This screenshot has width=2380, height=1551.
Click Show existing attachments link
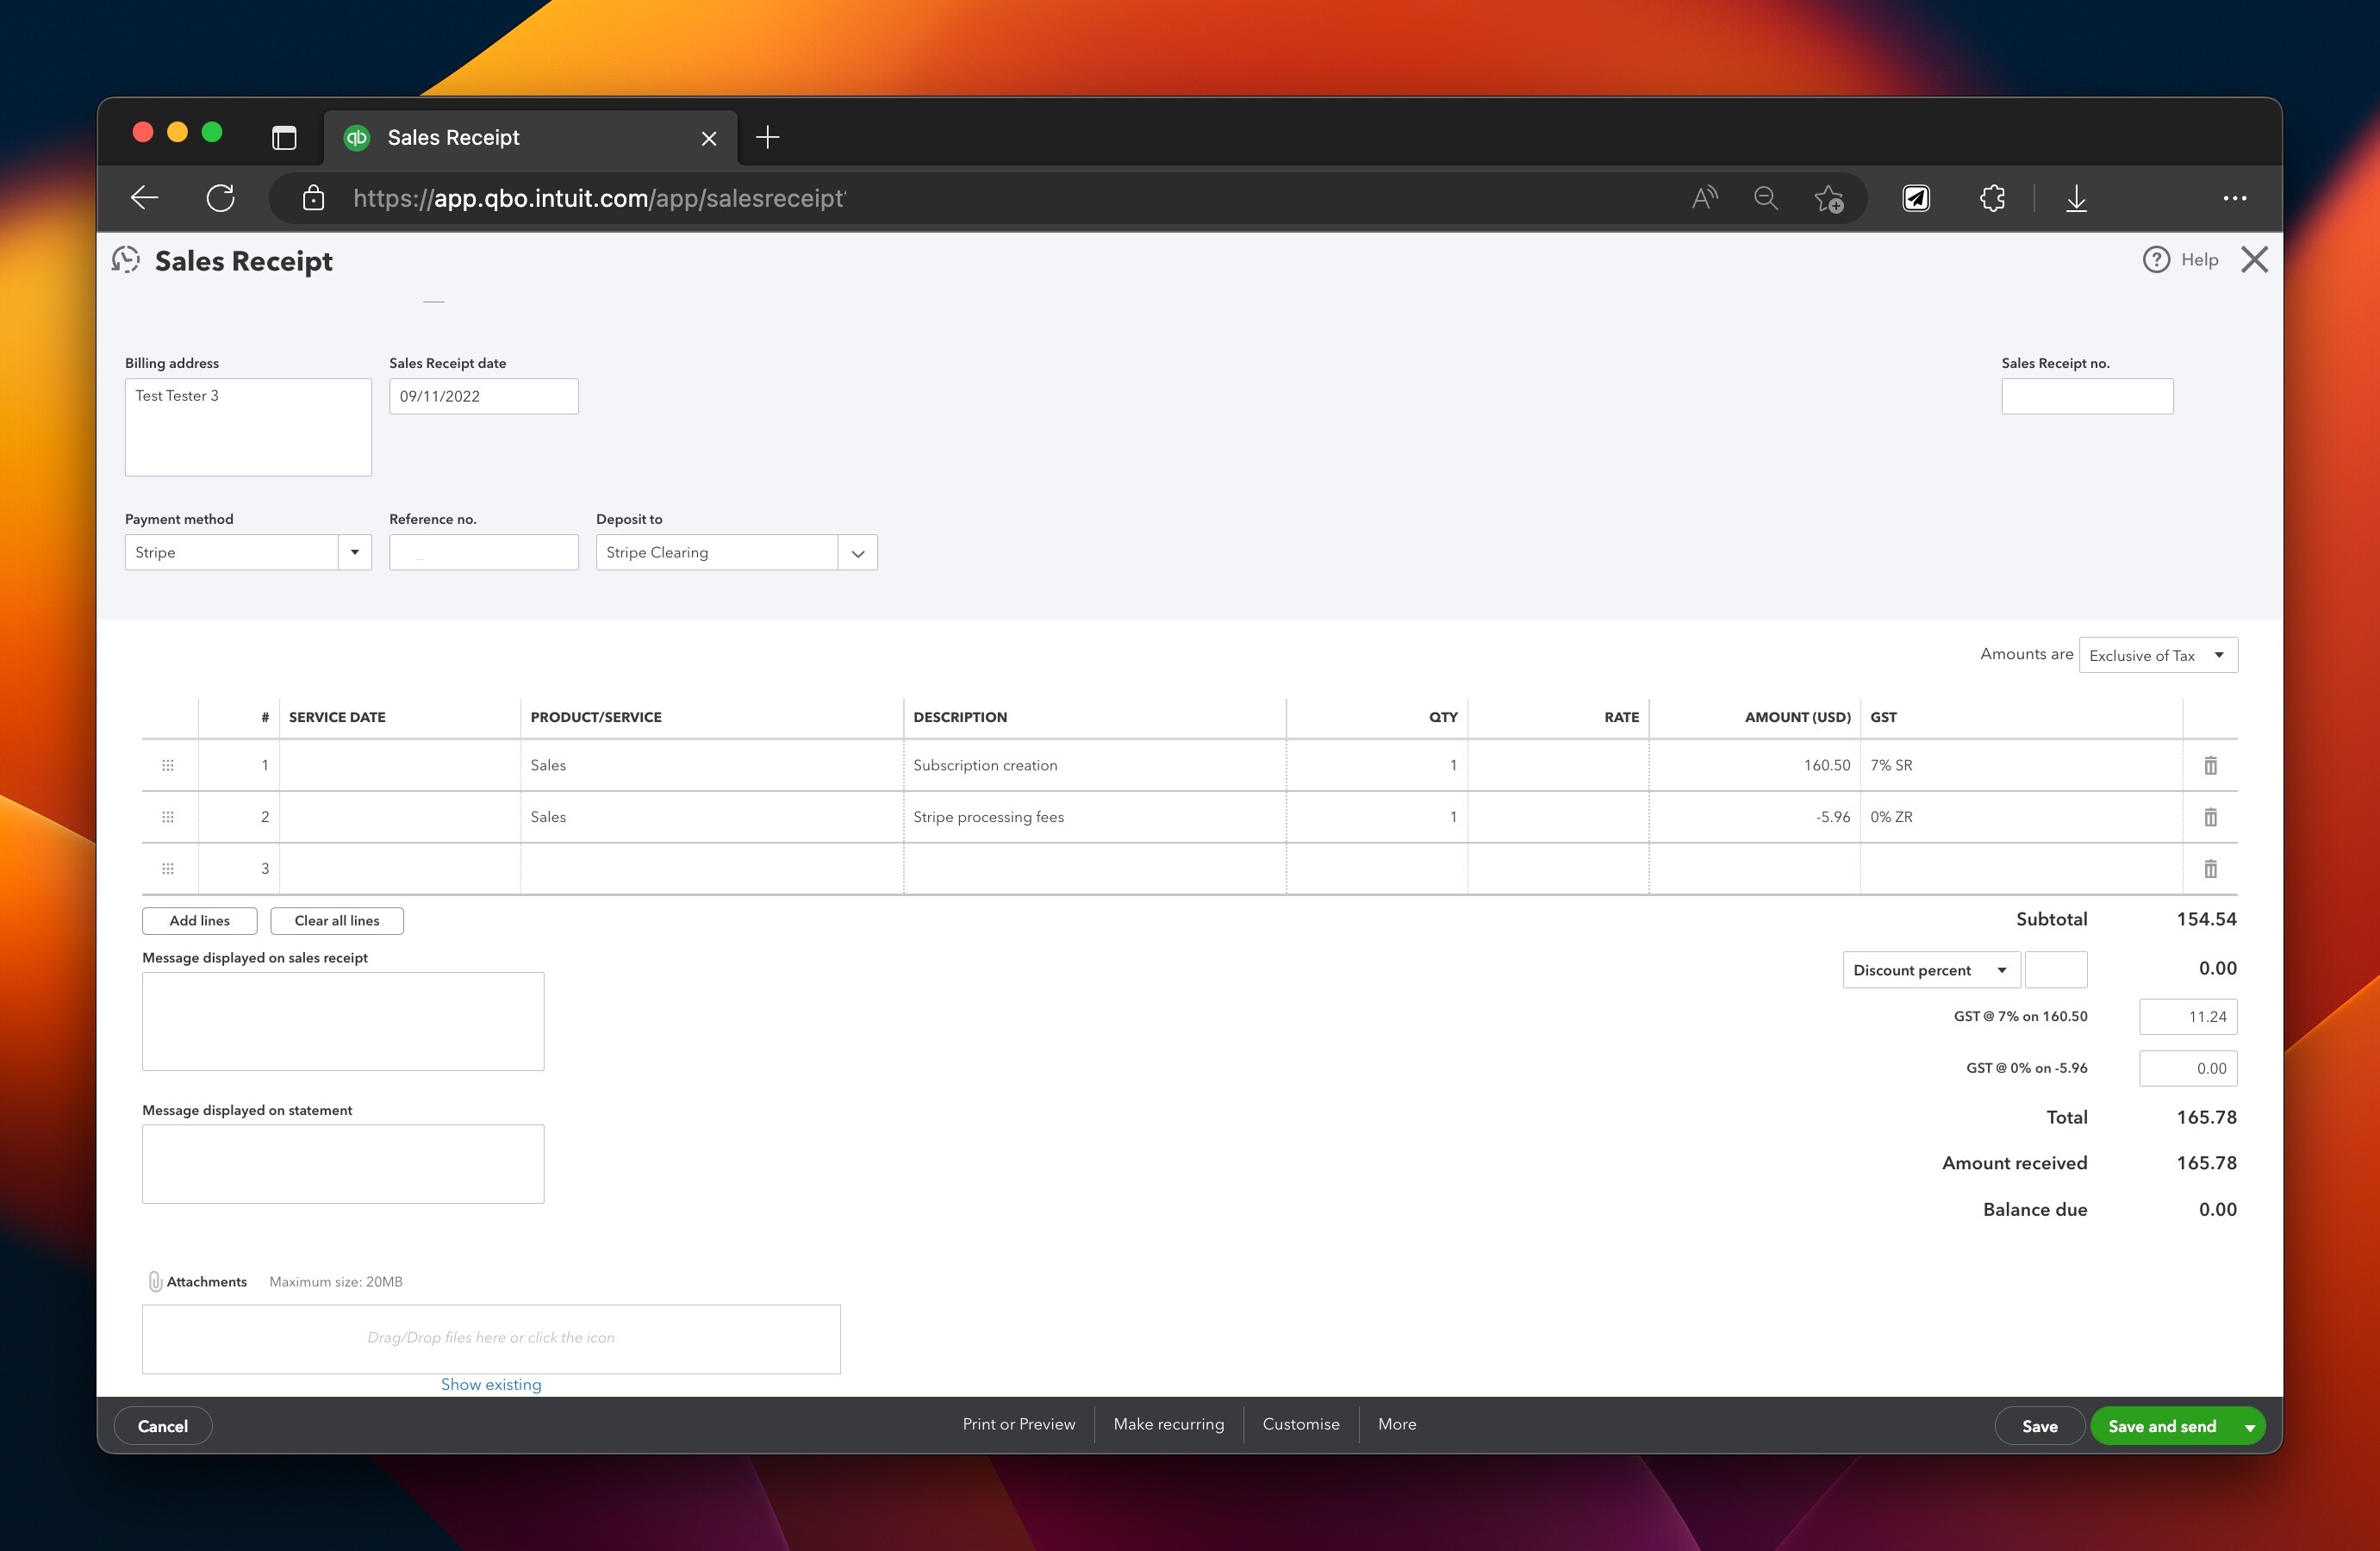[491, 1385]
